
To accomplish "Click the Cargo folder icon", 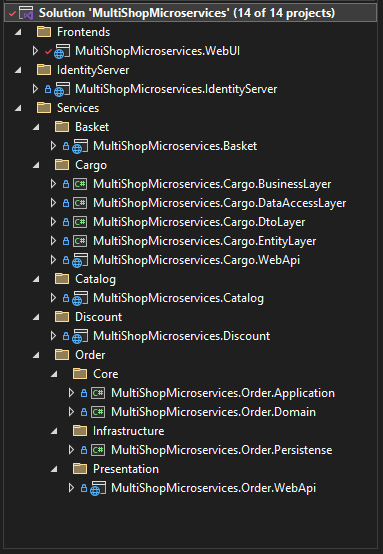I will 62,165.
